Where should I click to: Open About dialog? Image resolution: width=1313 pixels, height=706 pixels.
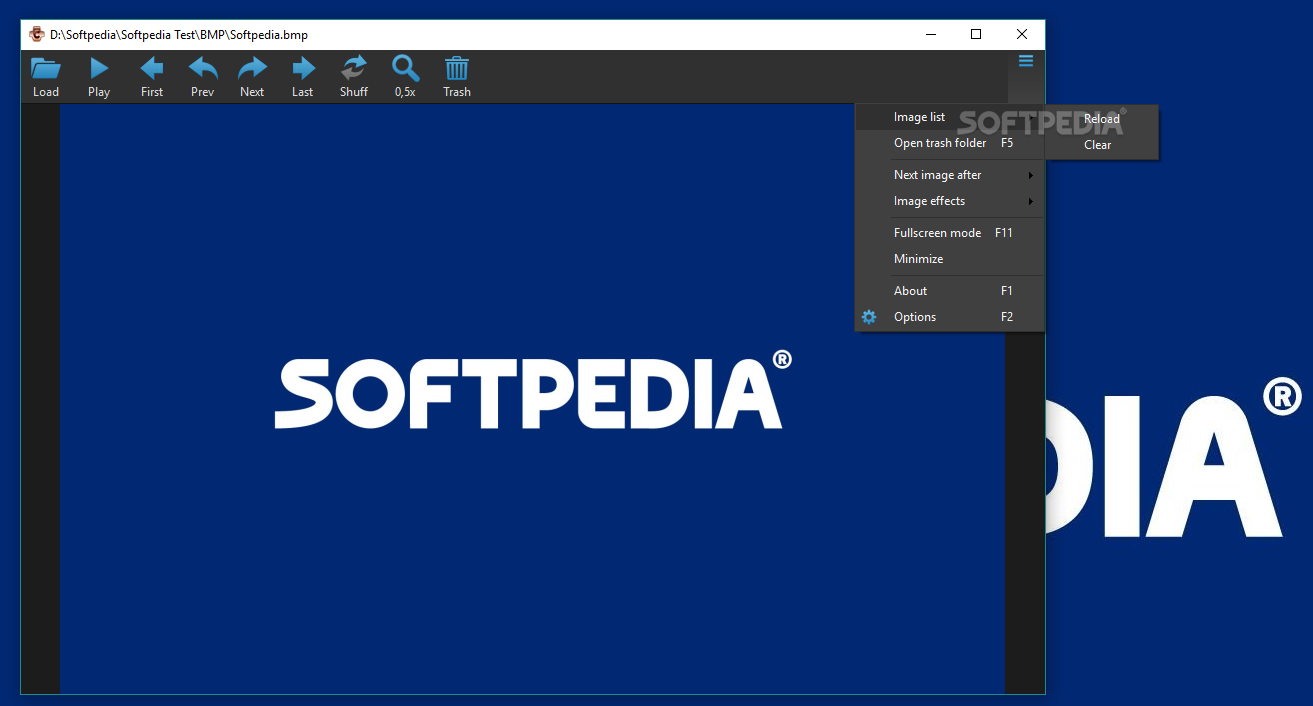click(x=950, y=291)
